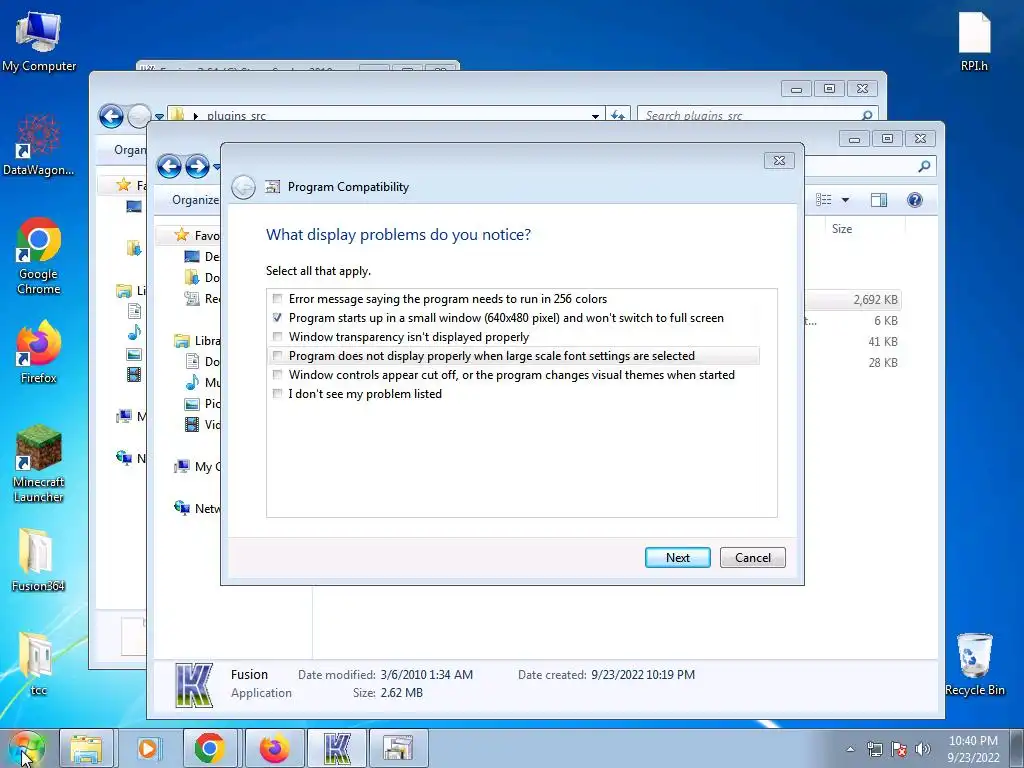Open the DataWagon desktop shortcut

[39, 145]
